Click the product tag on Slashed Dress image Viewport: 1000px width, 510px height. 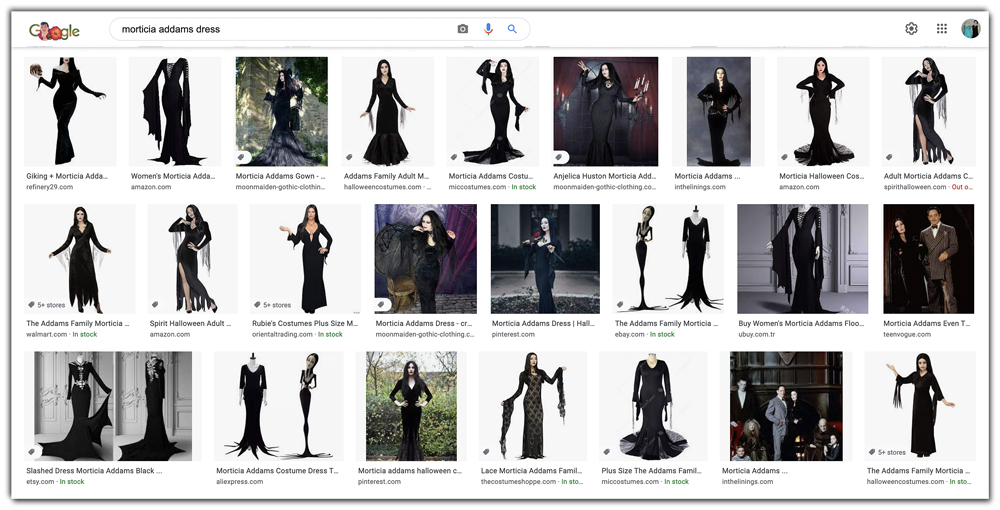click(x=31, y=452)
